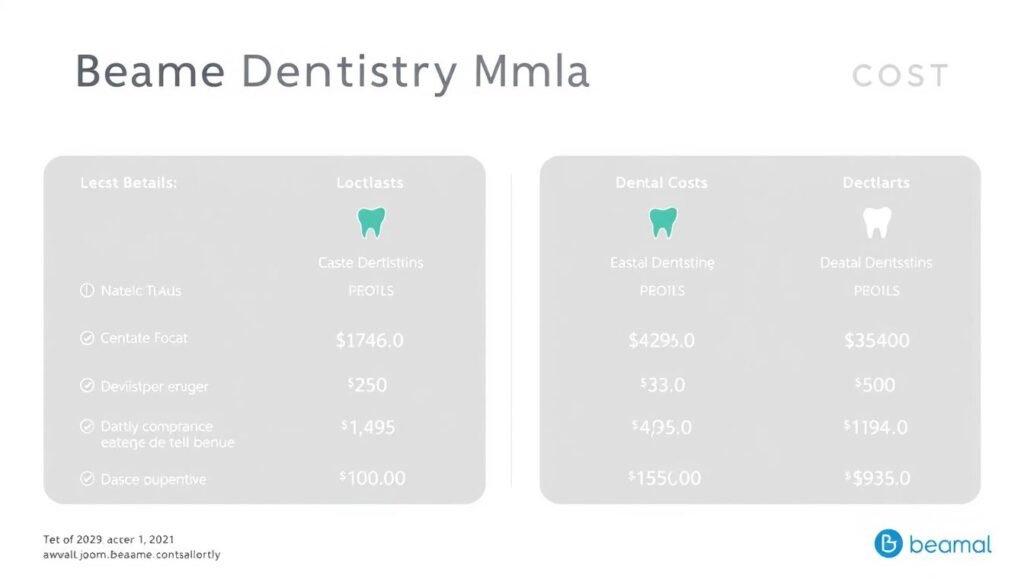This screenshot has width=1024, height=585.
Task: Toggle the Dattly comprance check mark
Action: (86, 427)
